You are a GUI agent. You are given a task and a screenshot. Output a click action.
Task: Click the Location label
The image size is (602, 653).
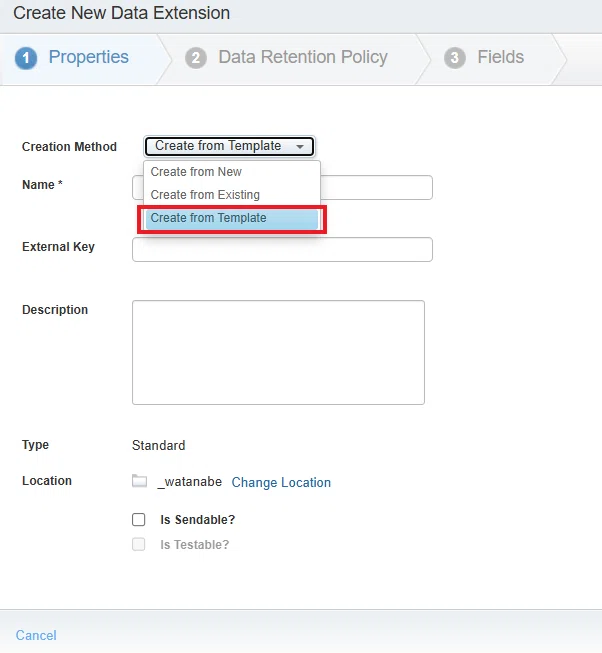coord(47,481)
